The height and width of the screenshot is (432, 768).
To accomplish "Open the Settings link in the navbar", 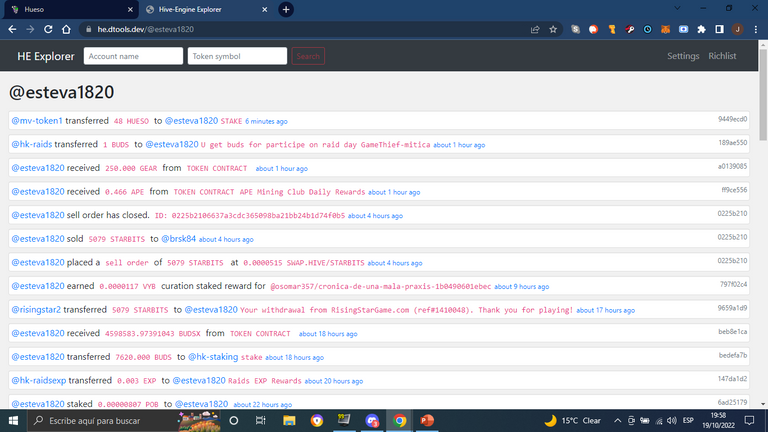I will point(683,56).
